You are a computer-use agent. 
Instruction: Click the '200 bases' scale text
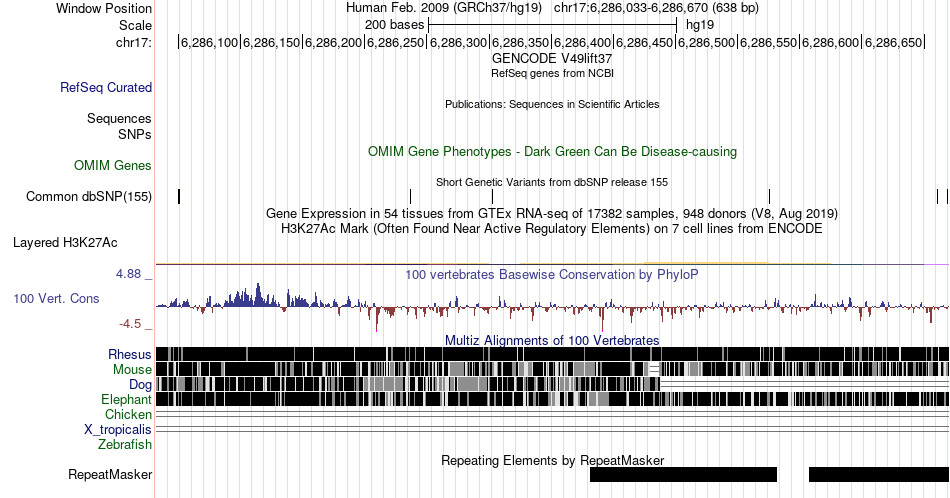pyautogui.click(x=394, y=25)
